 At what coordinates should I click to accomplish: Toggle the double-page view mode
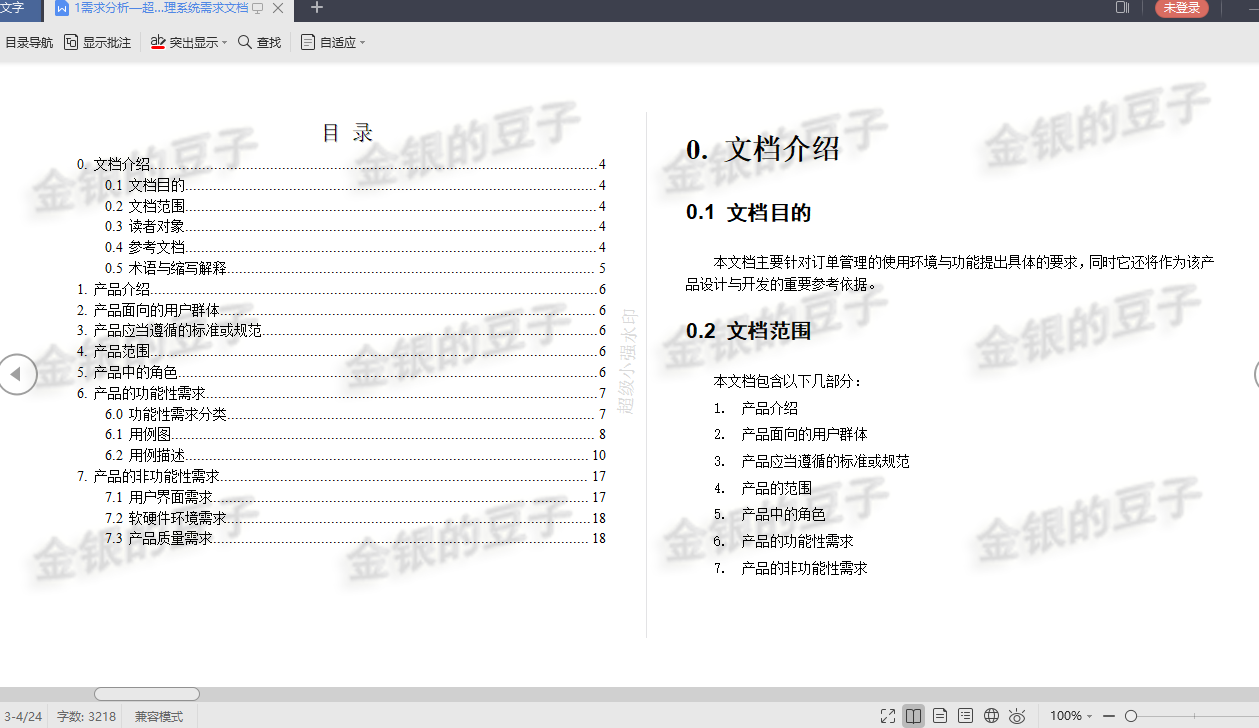(913, 716)
